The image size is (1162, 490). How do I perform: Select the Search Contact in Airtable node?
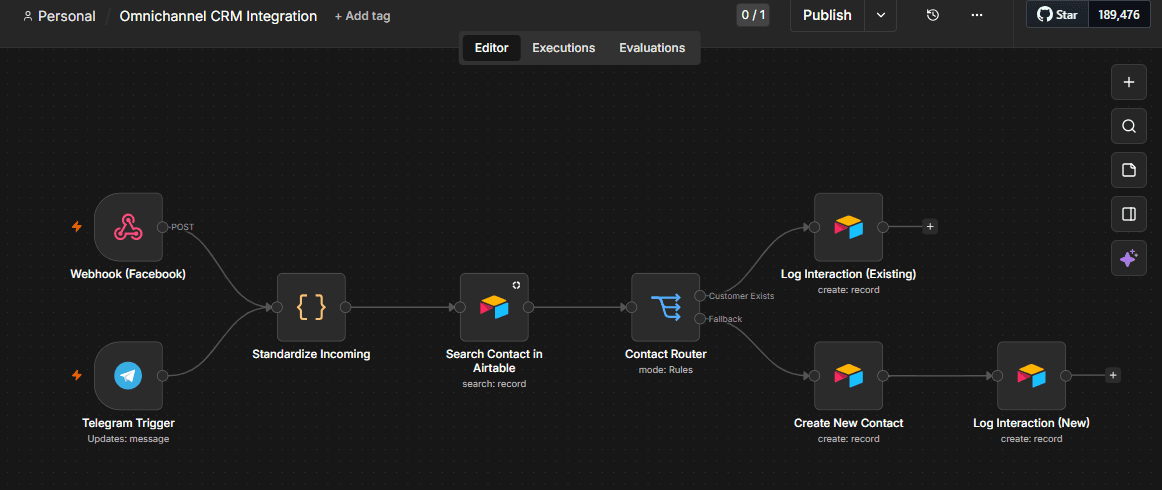pyautogui.click(x=494, y=307)
